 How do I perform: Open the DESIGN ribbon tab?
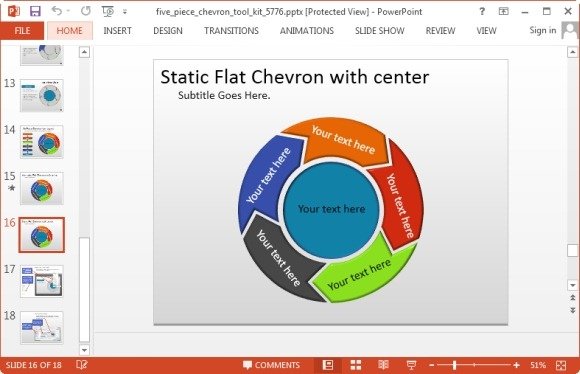tap(168, 31)
